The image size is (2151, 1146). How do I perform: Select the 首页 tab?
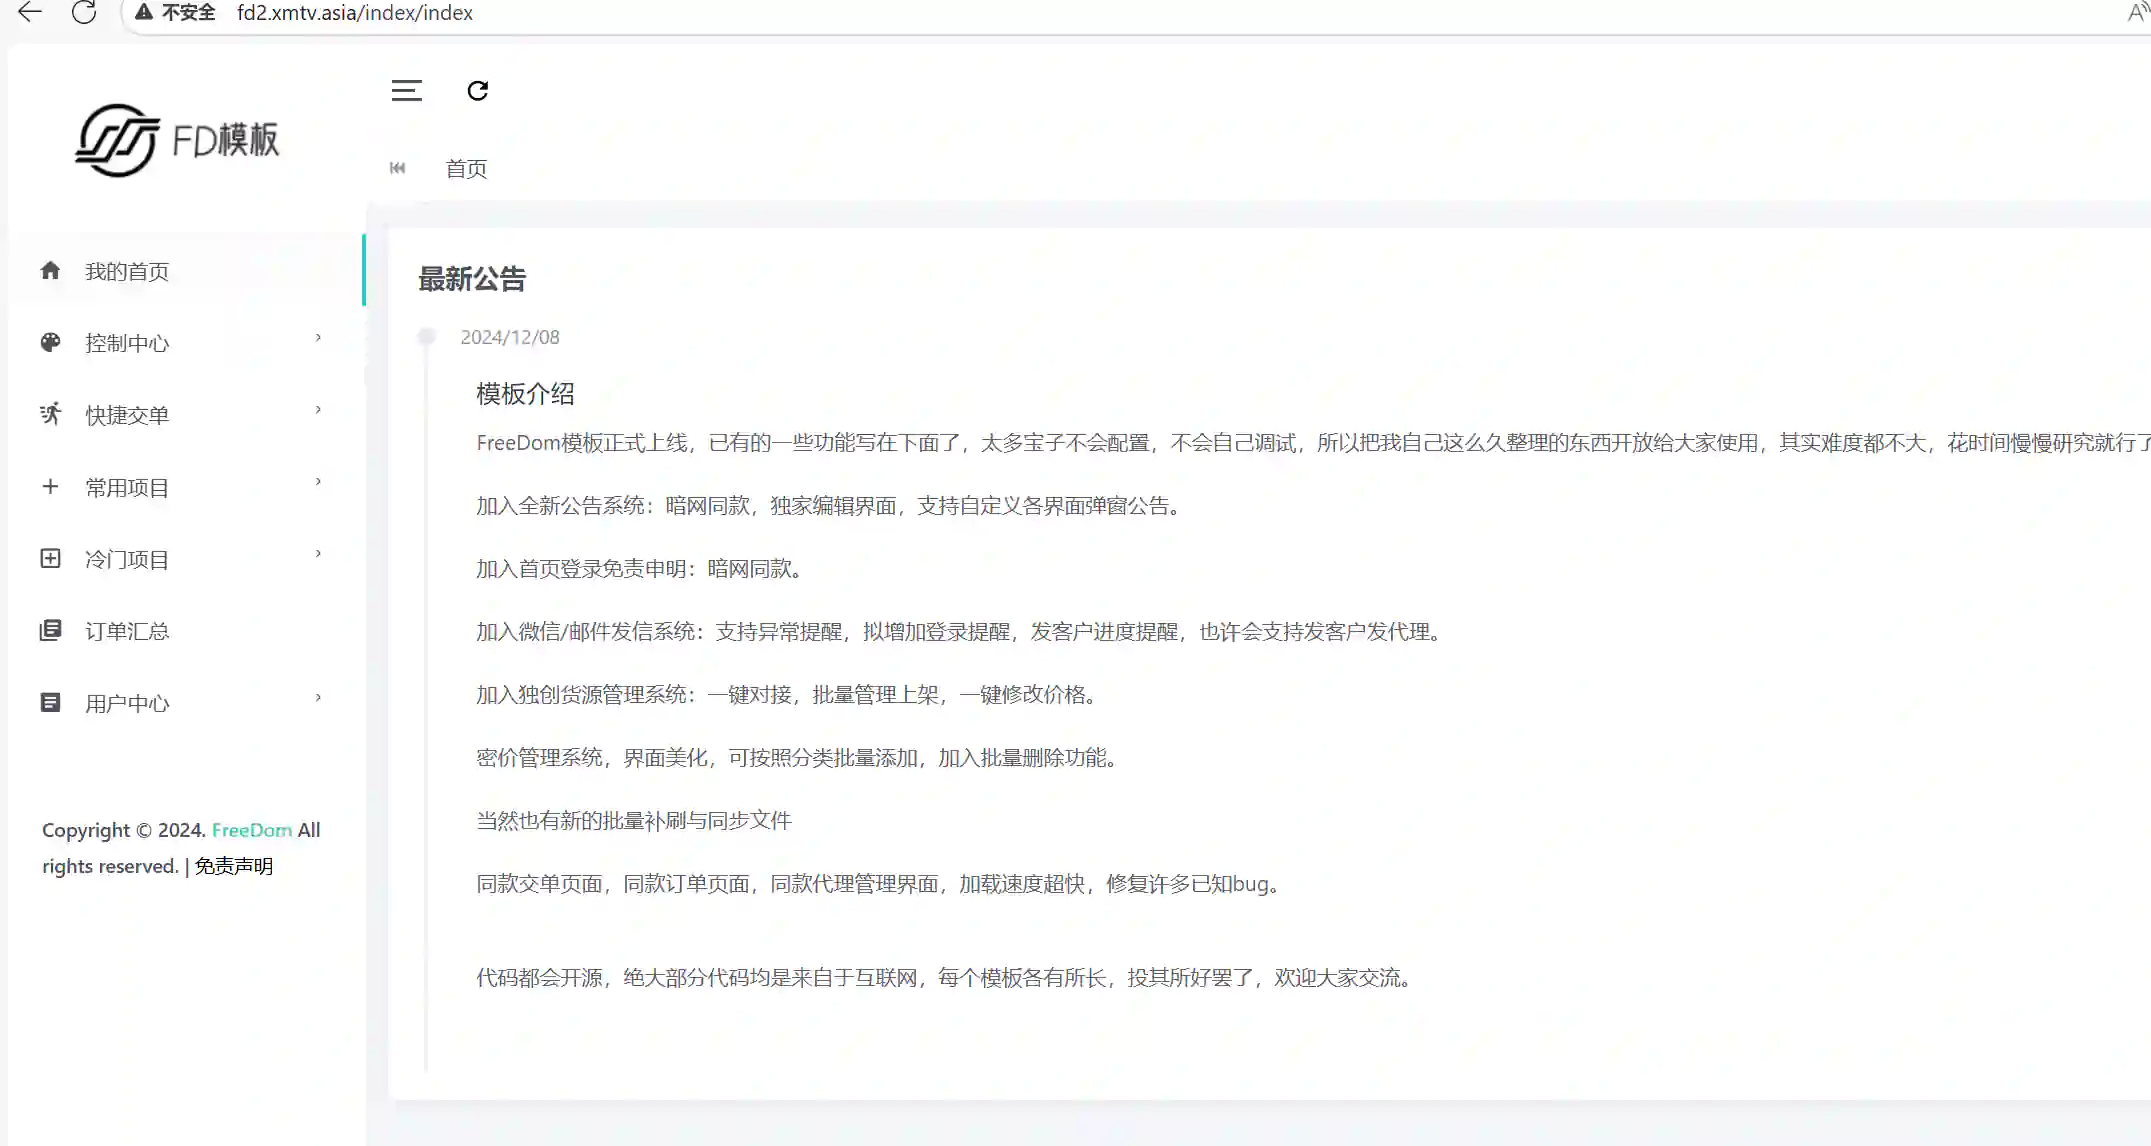pyautogui.click(x=466, y=169)
